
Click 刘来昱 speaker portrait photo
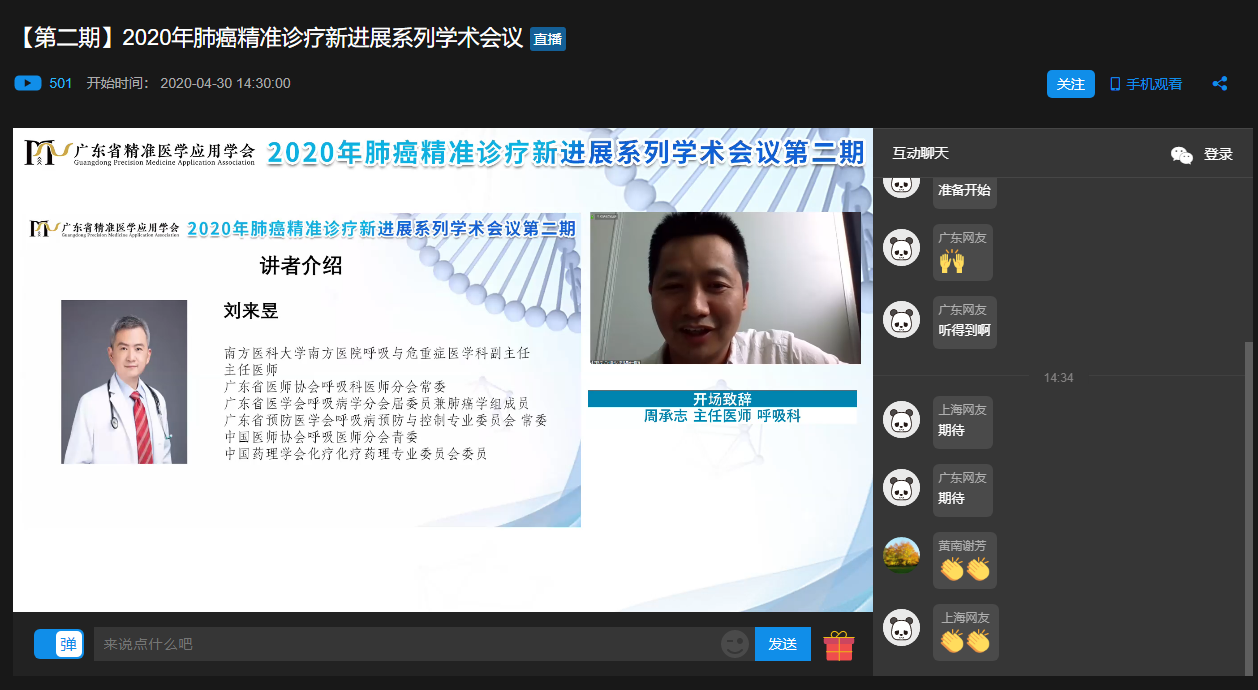click(124, 382)
